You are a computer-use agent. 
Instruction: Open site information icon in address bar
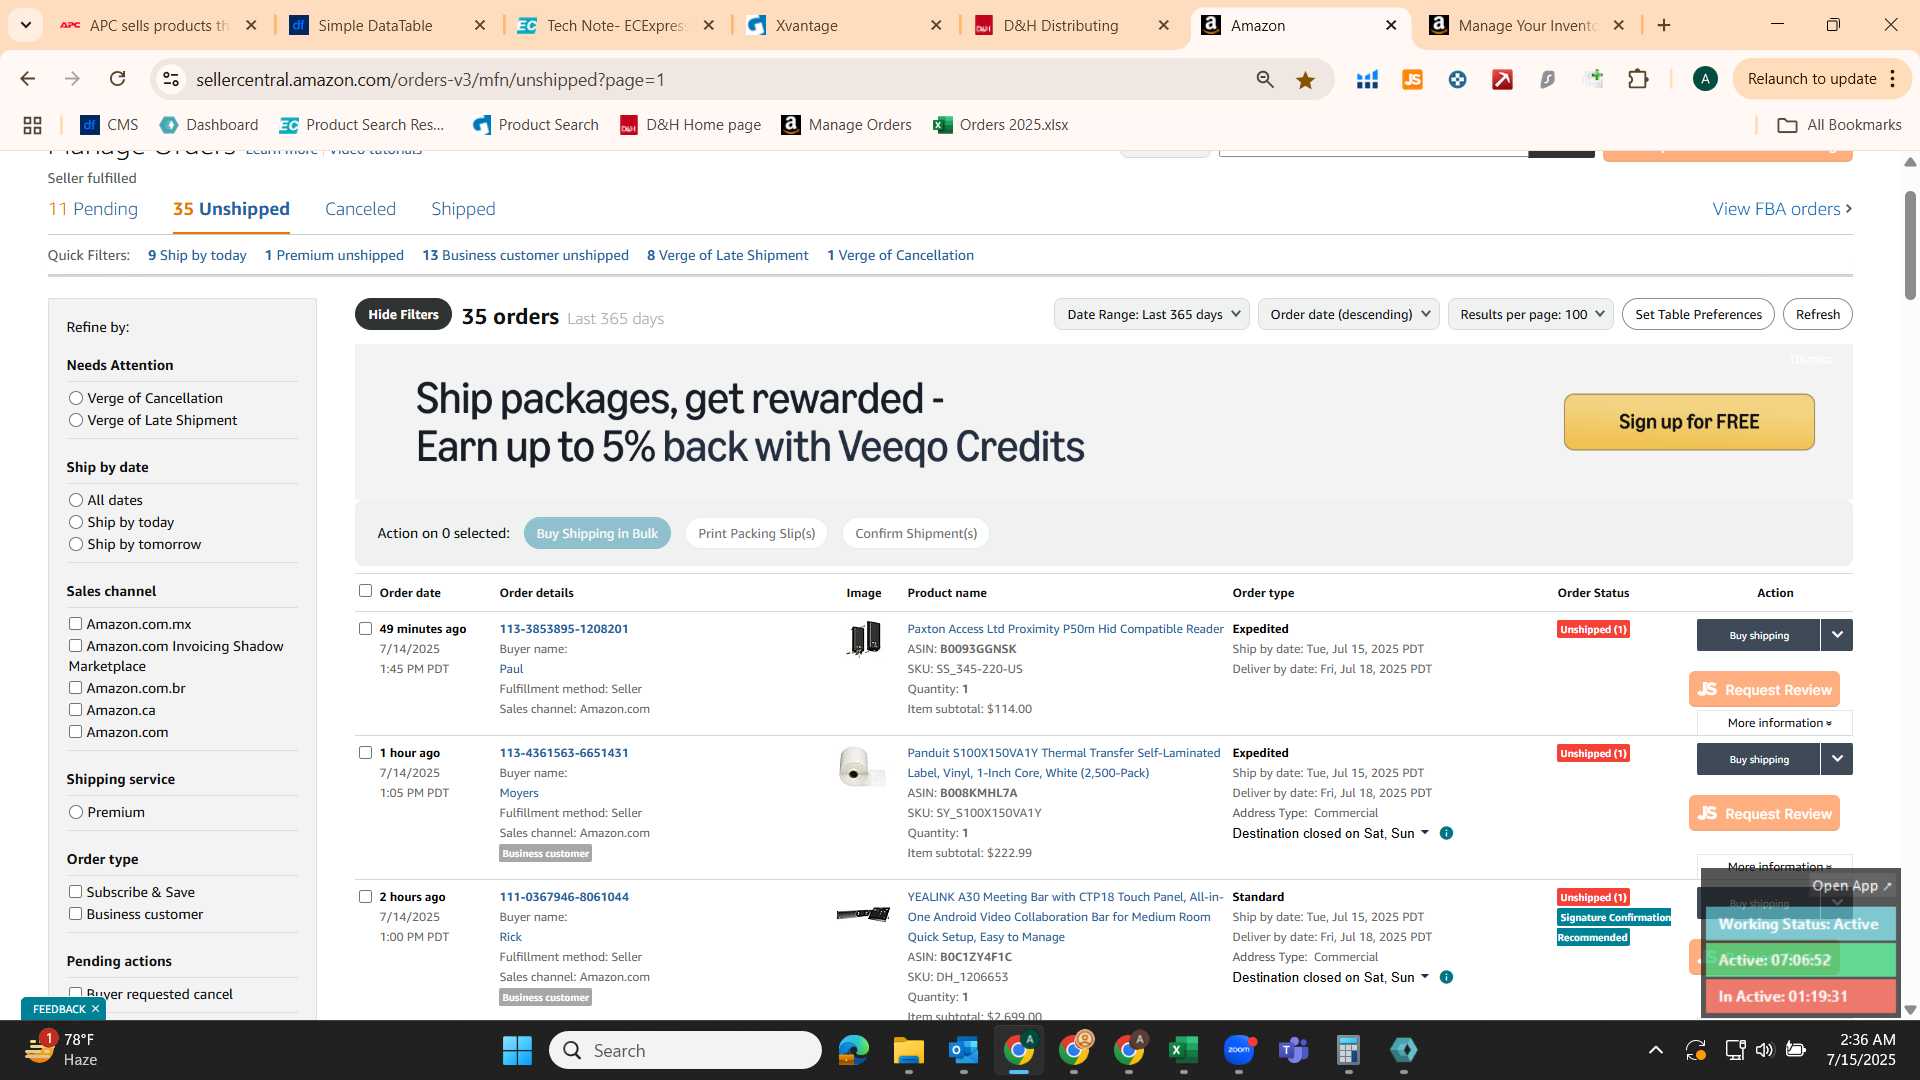point(171,79)
